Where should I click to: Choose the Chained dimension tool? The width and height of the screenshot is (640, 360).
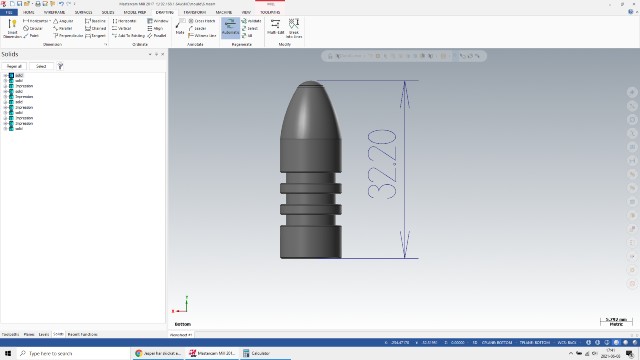[96, 29]
